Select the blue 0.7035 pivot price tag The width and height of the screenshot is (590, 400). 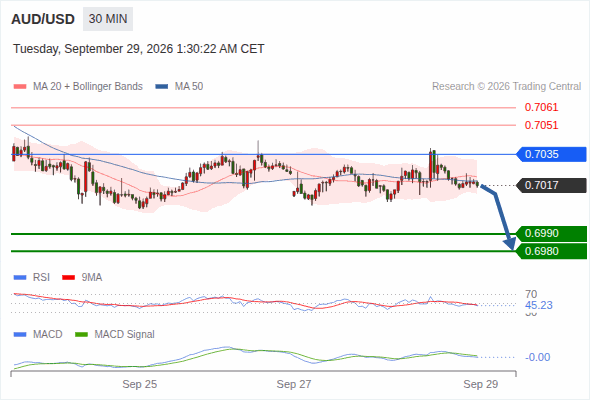[x=551, y=154]
